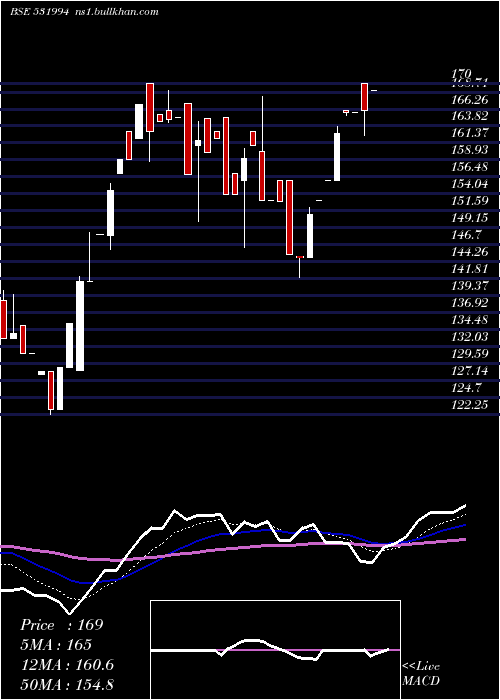Click the 136.92 price axis label
The width and height of the screenshot is (500, 700).
click(x=470, y=303)
